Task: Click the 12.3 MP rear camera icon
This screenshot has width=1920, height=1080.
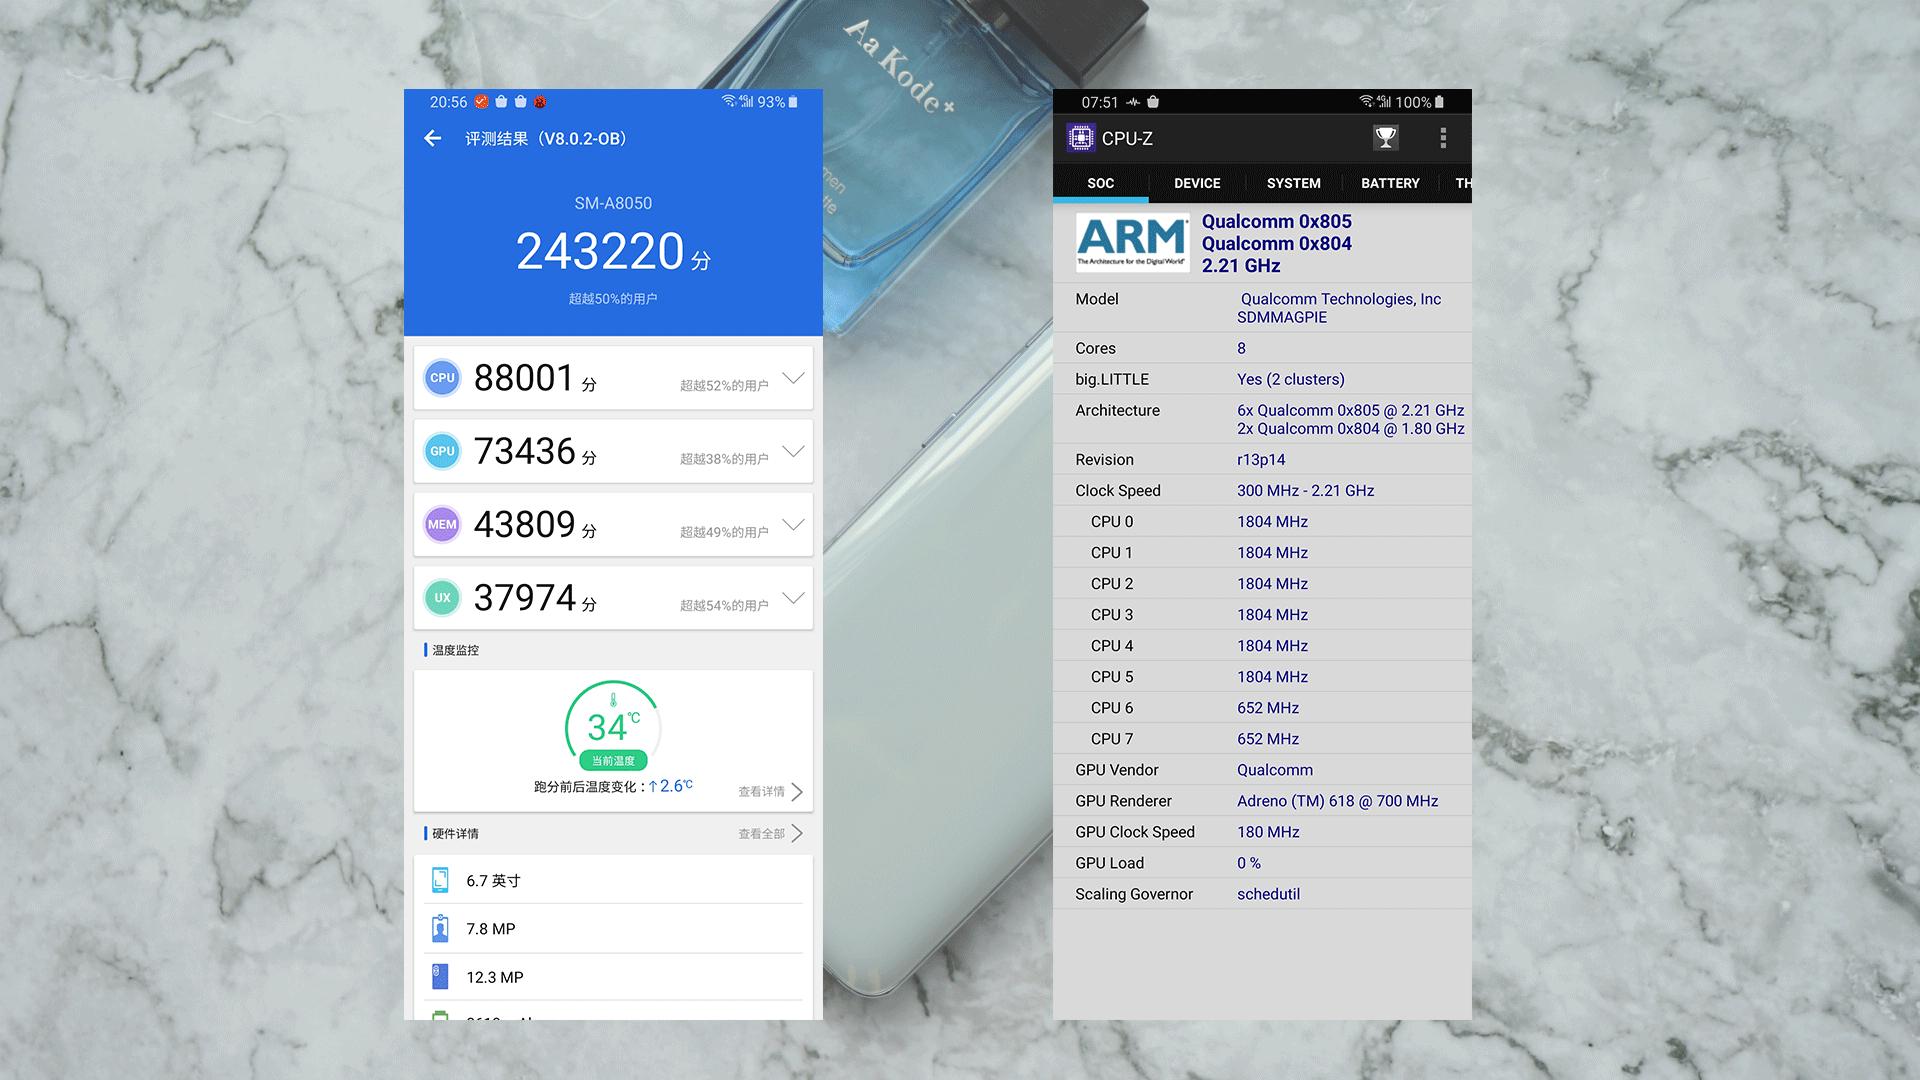Action: pos(440,977)
